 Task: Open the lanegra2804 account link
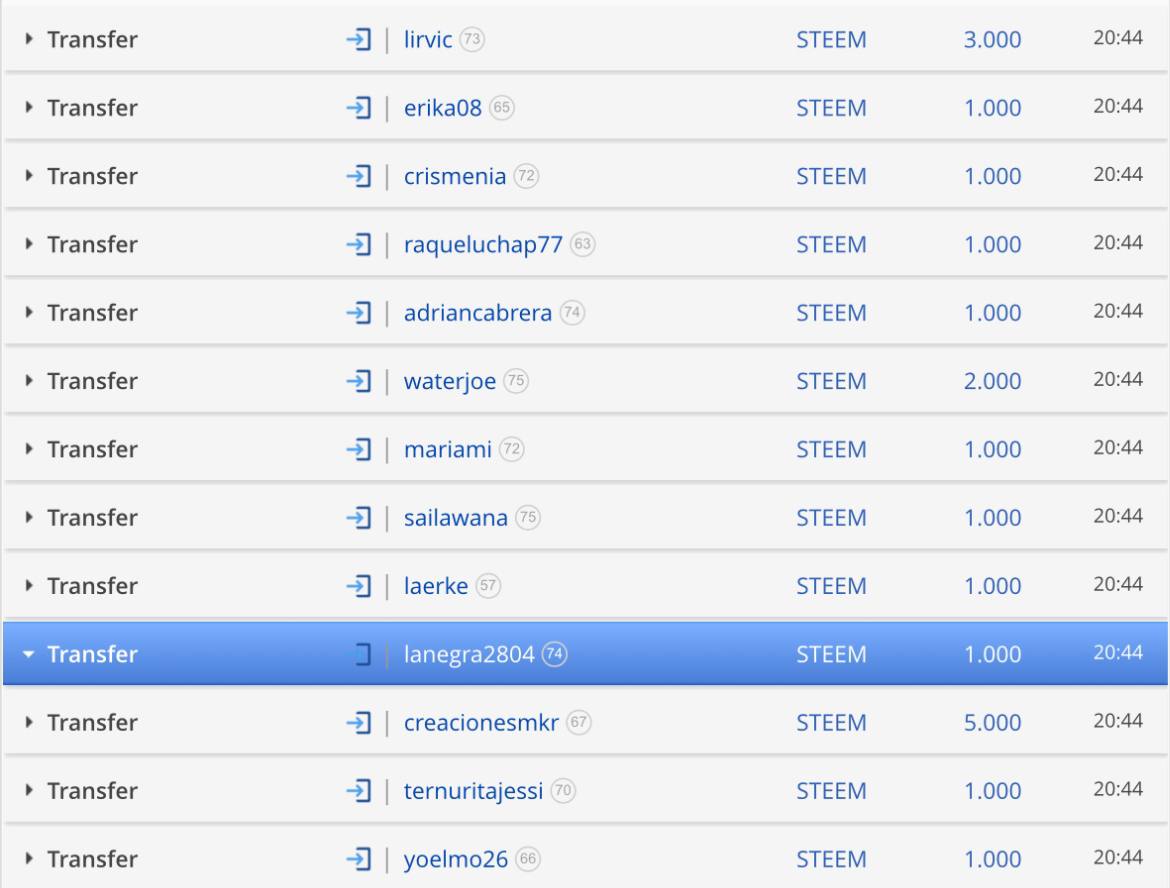point(469,655)
